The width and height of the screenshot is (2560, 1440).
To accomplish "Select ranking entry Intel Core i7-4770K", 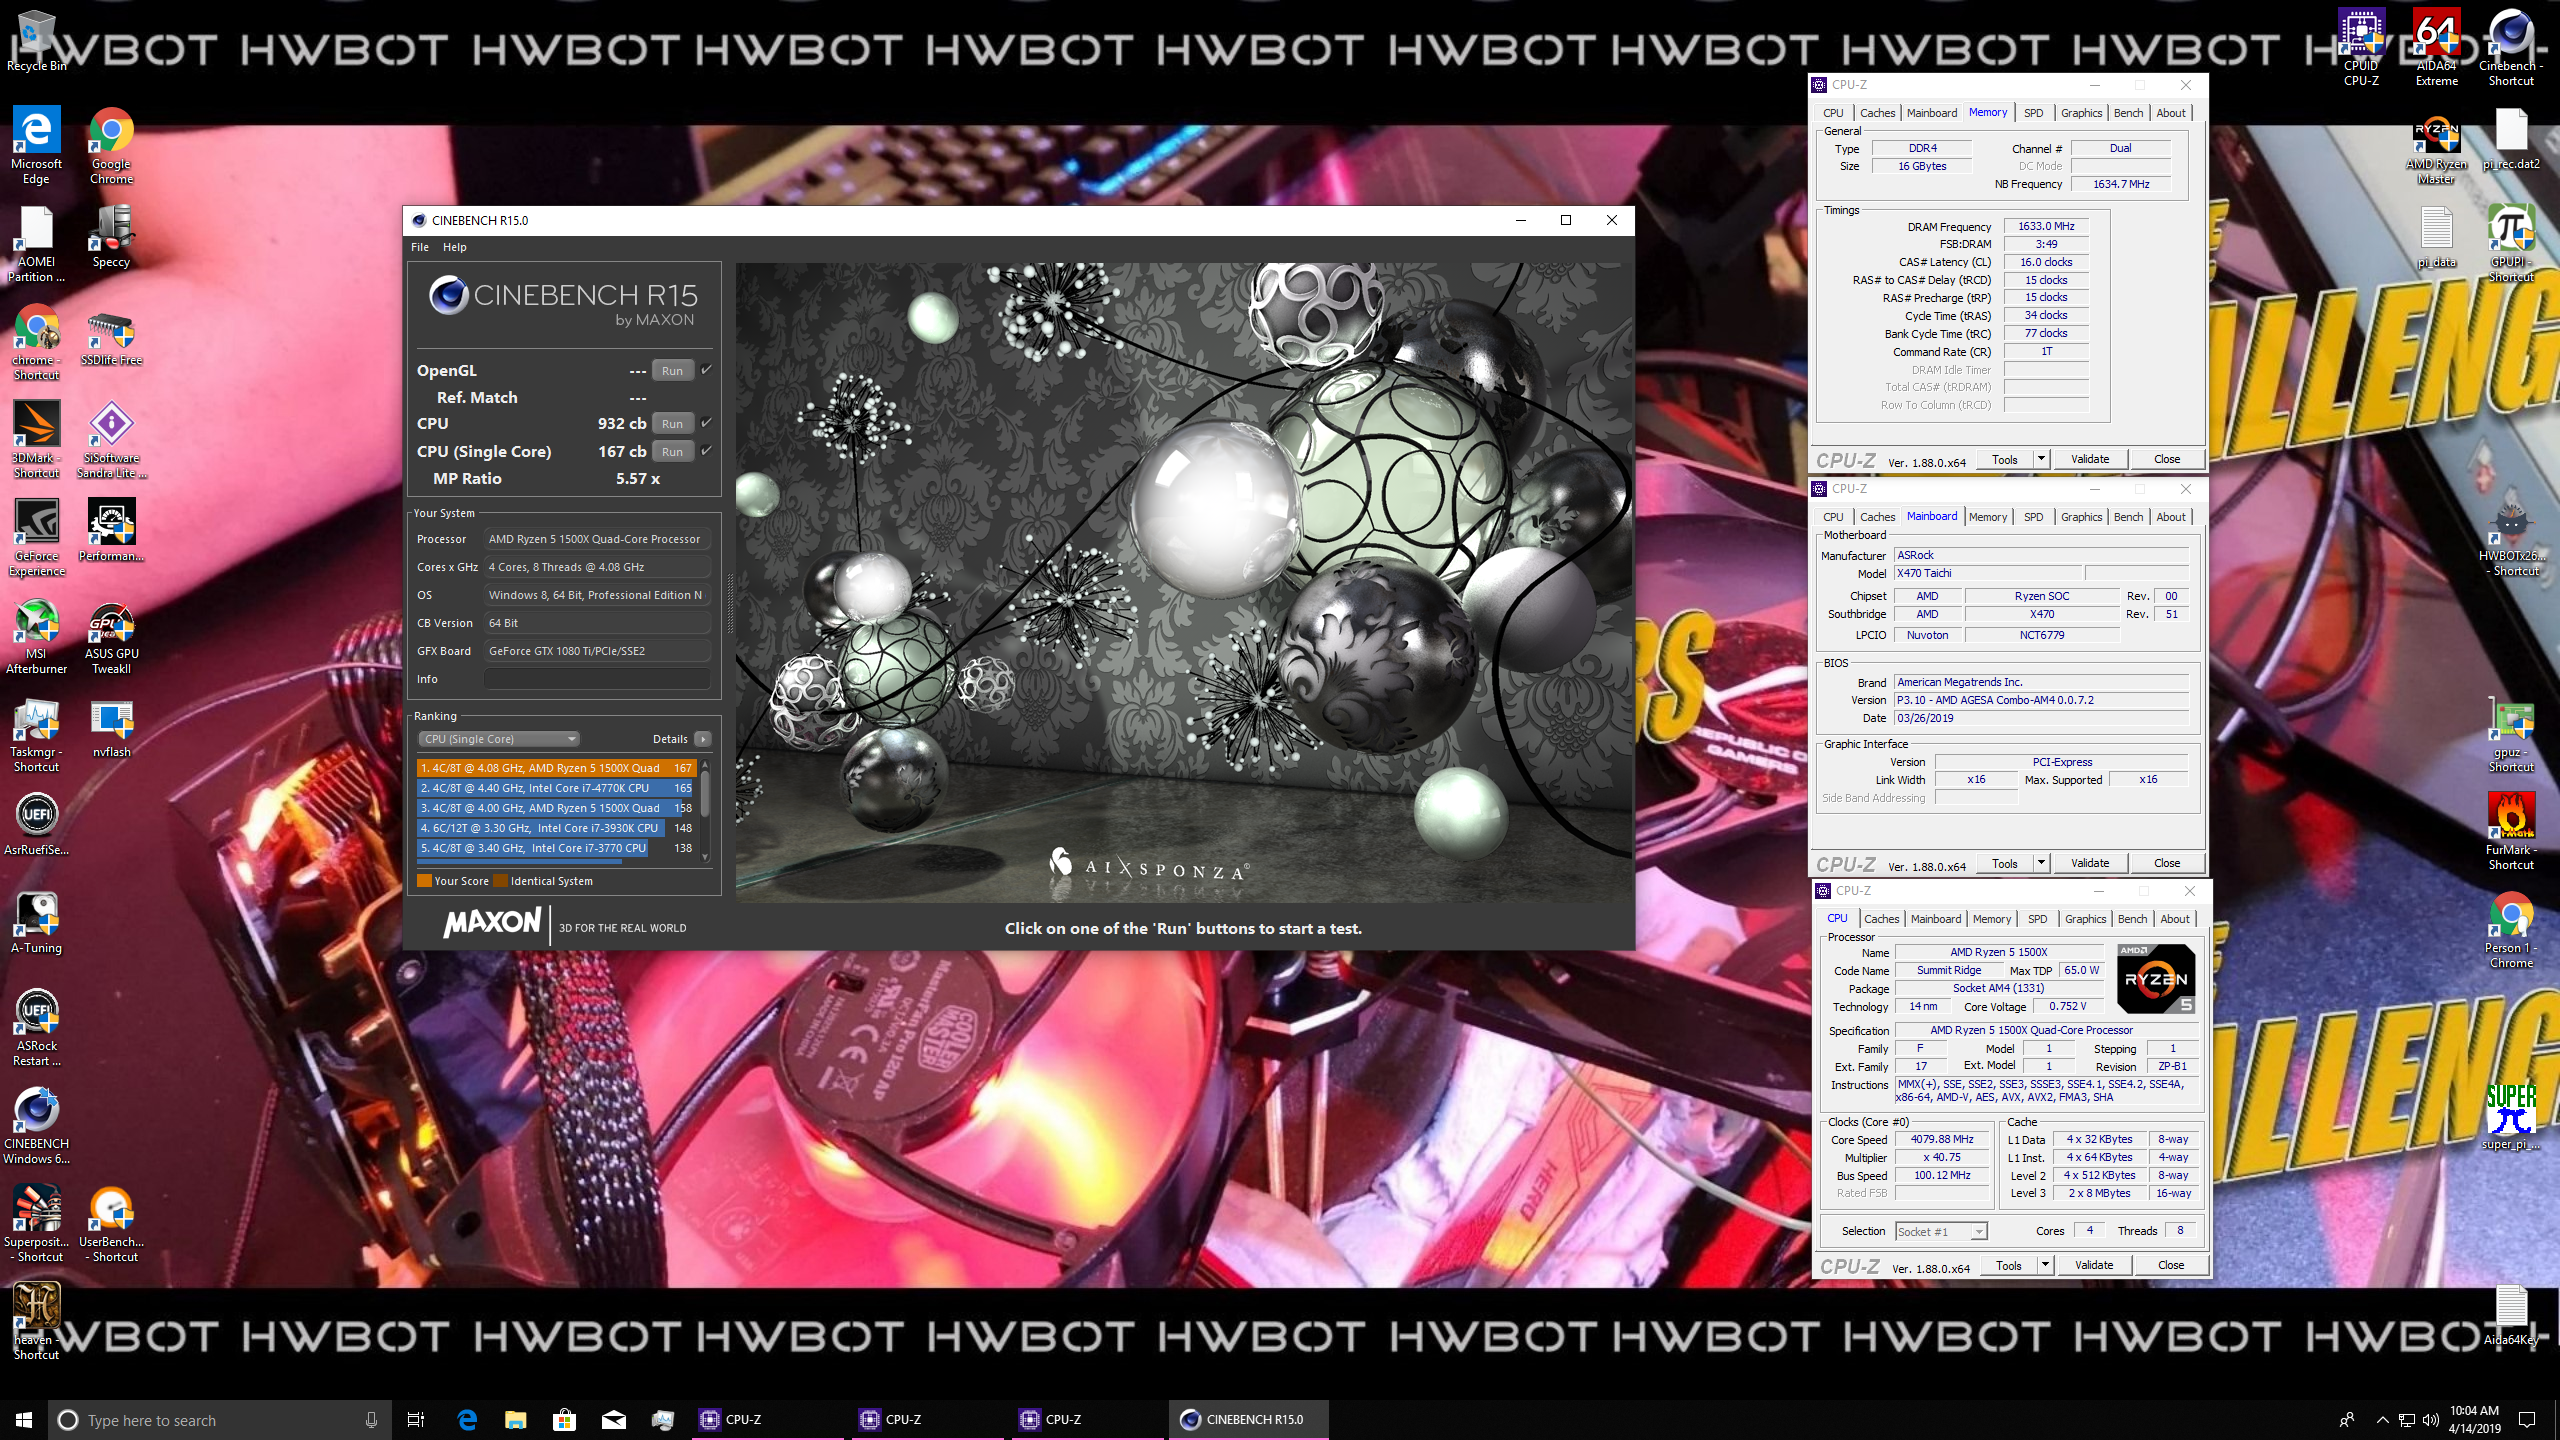I will (556, 788).
